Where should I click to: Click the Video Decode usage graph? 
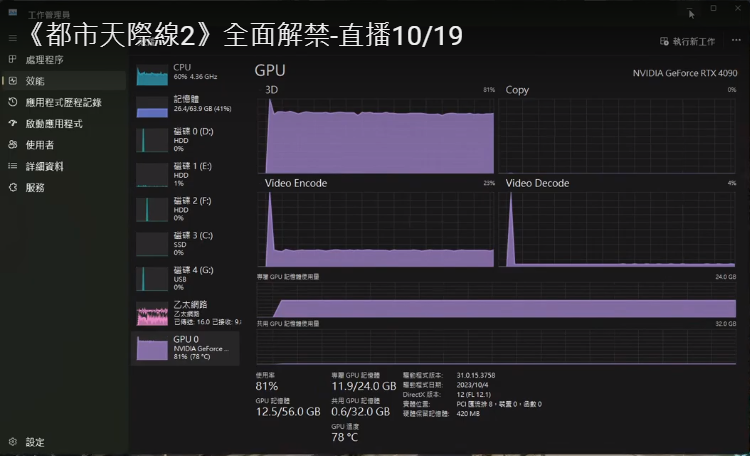(x=622, y=229)
